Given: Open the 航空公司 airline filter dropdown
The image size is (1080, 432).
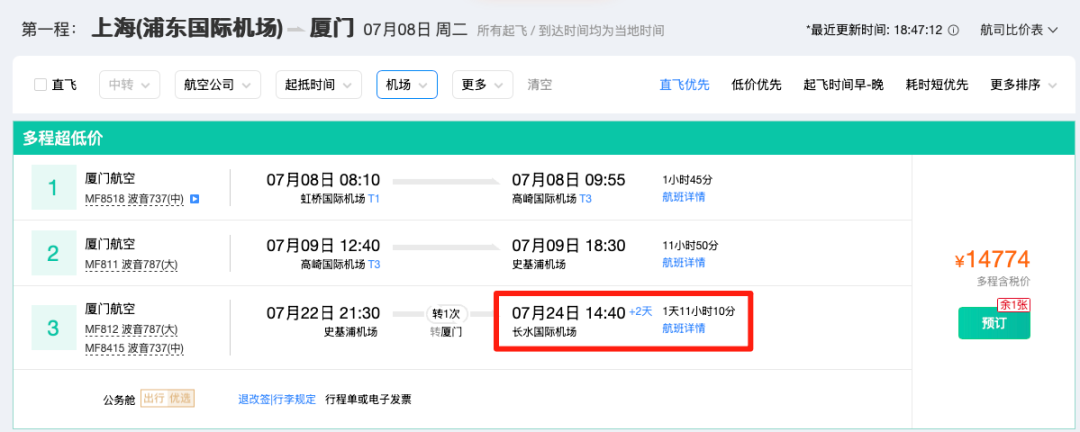Looking at the screenshot, I should point(218,85).
